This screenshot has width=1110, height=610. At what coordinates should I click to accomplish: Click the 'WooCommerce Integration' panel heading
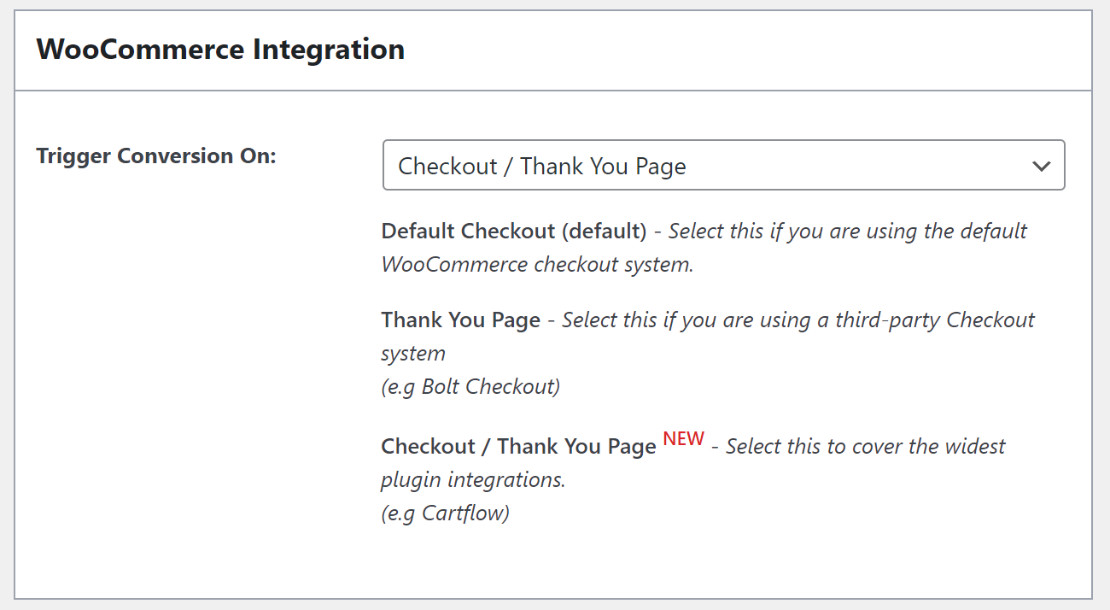[x=220, y=49]
